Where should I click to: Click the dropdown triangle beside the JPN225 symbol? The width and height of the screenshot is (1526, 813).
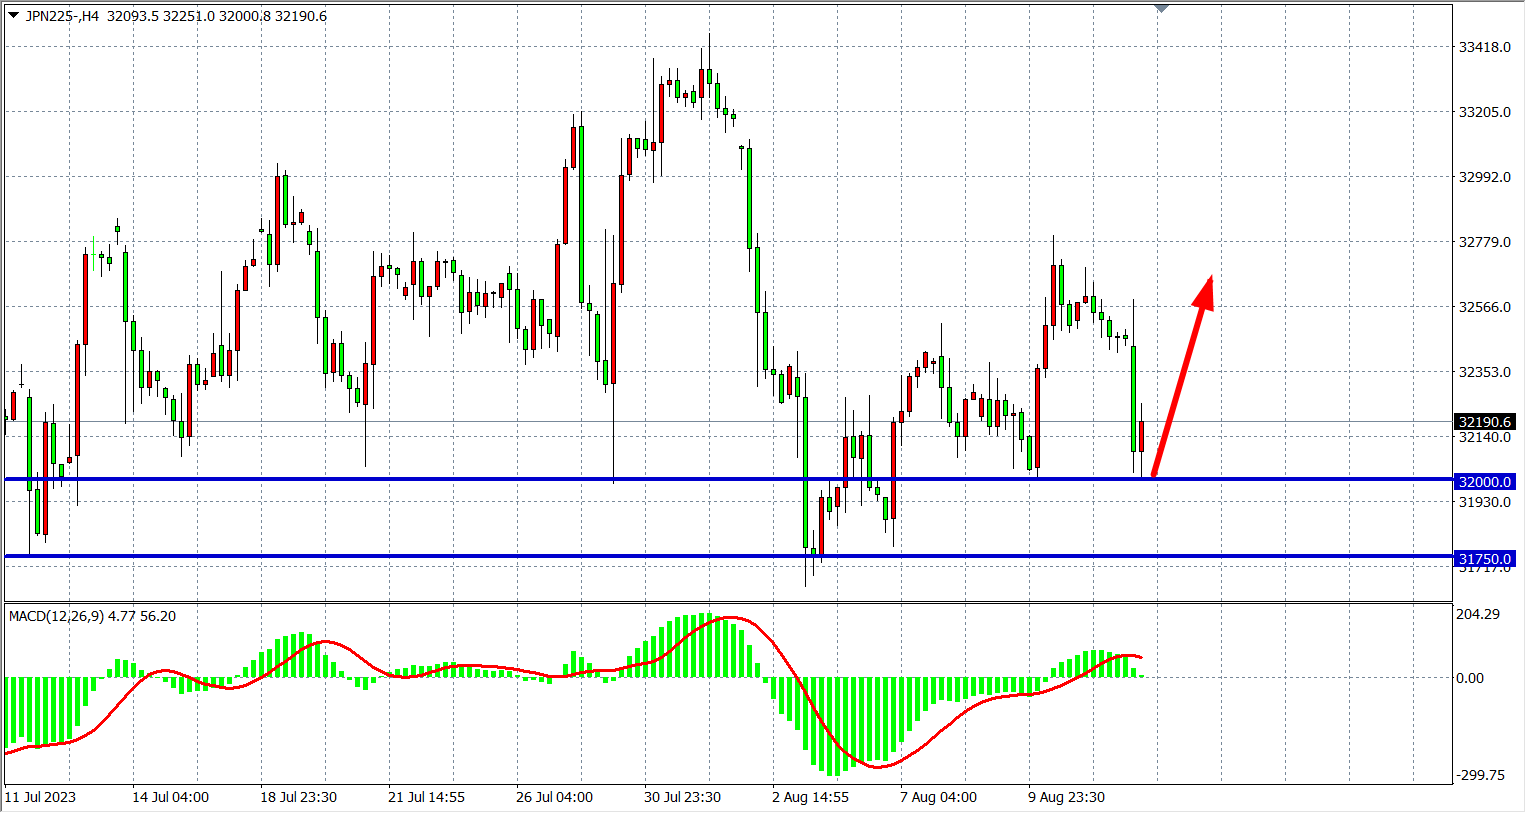[13, 15]
